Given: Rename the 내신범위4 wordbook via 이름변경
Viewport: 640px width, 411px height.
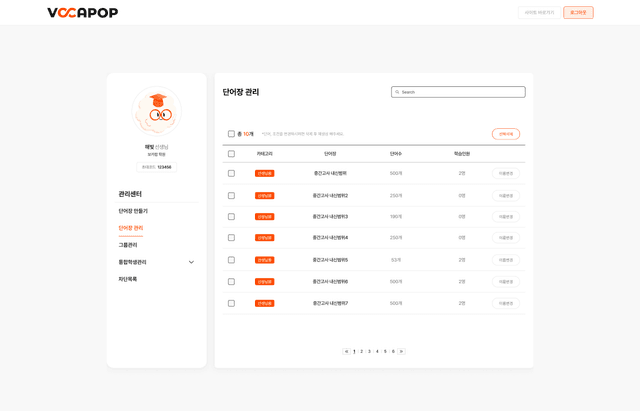Looking at the screenshot, I should tap(506, 238).
